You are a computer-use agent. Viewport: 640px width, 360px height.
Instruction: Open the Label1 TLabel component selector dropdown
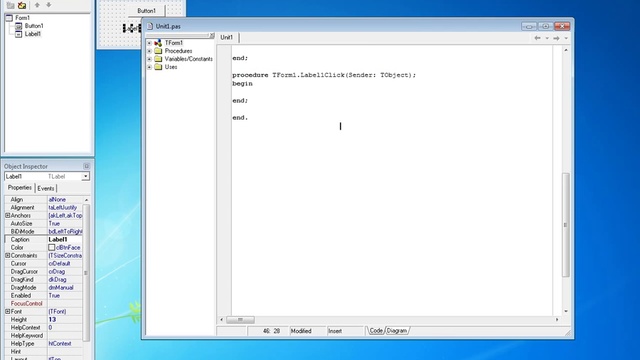coord(85,176)
